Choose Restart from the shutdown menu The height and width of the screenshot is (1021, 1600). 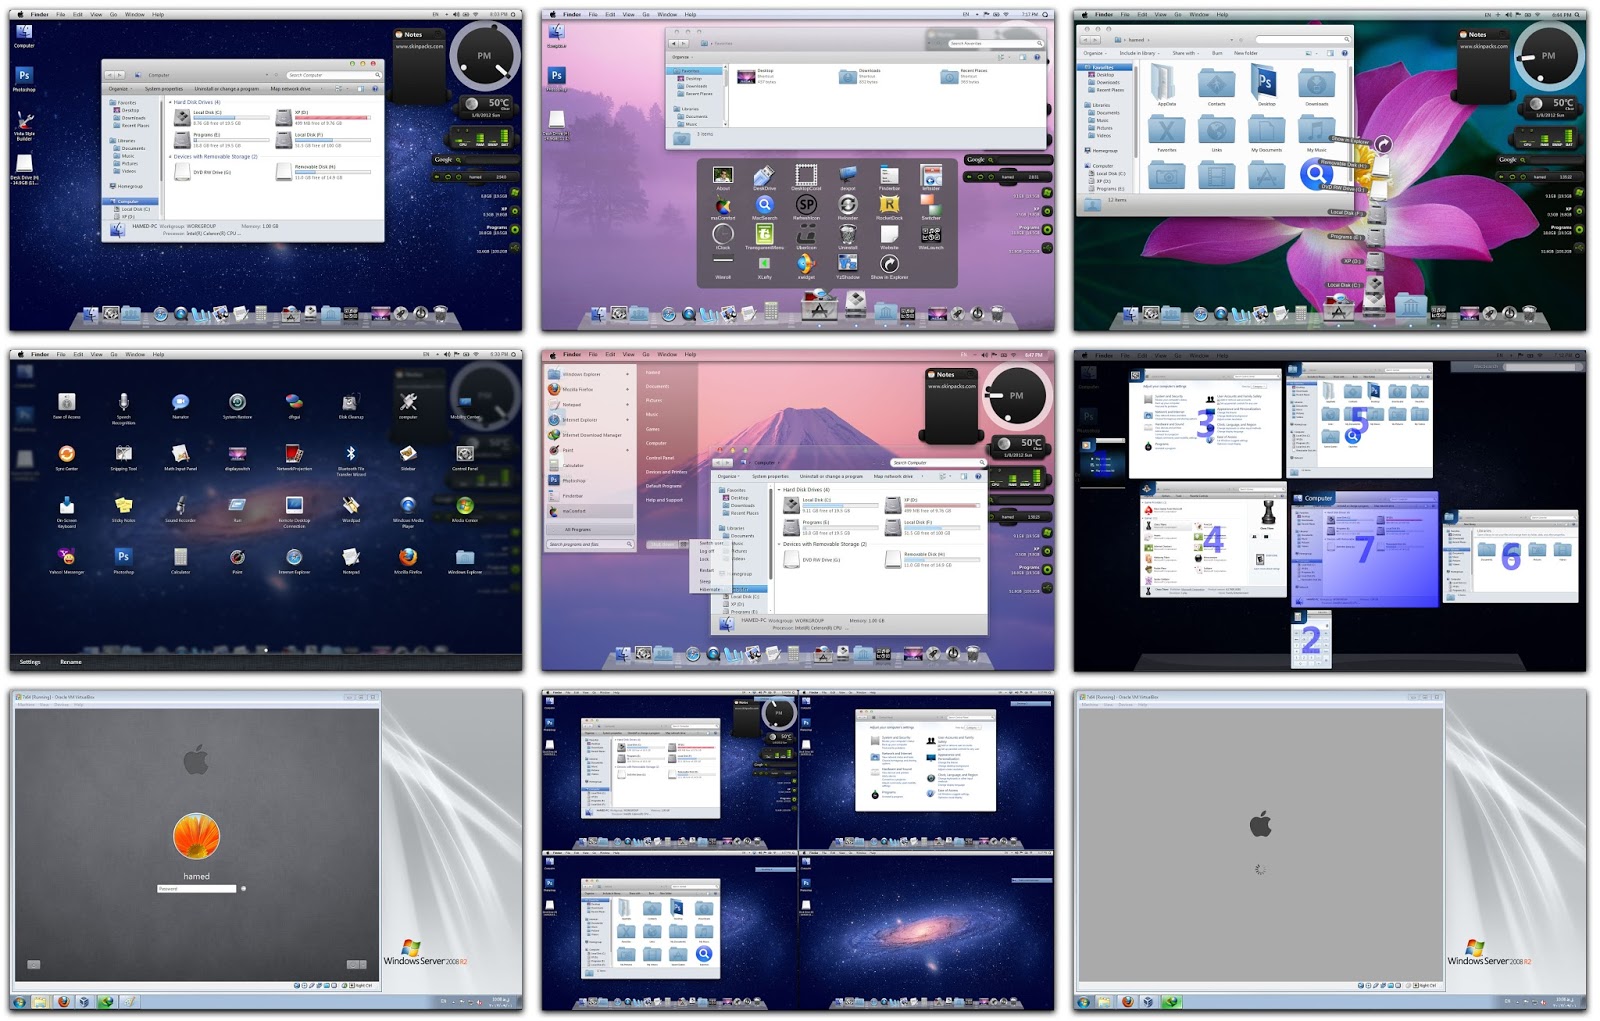tap(707, 570)
